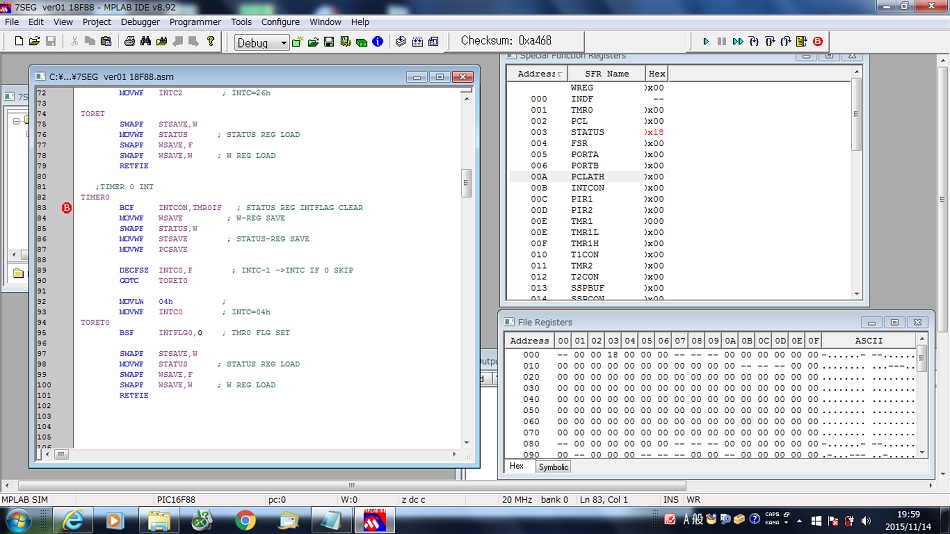This screenshot has width=950, height=534.
Task: Click the TIMER0 label on line 82
Action: [95, 197]
